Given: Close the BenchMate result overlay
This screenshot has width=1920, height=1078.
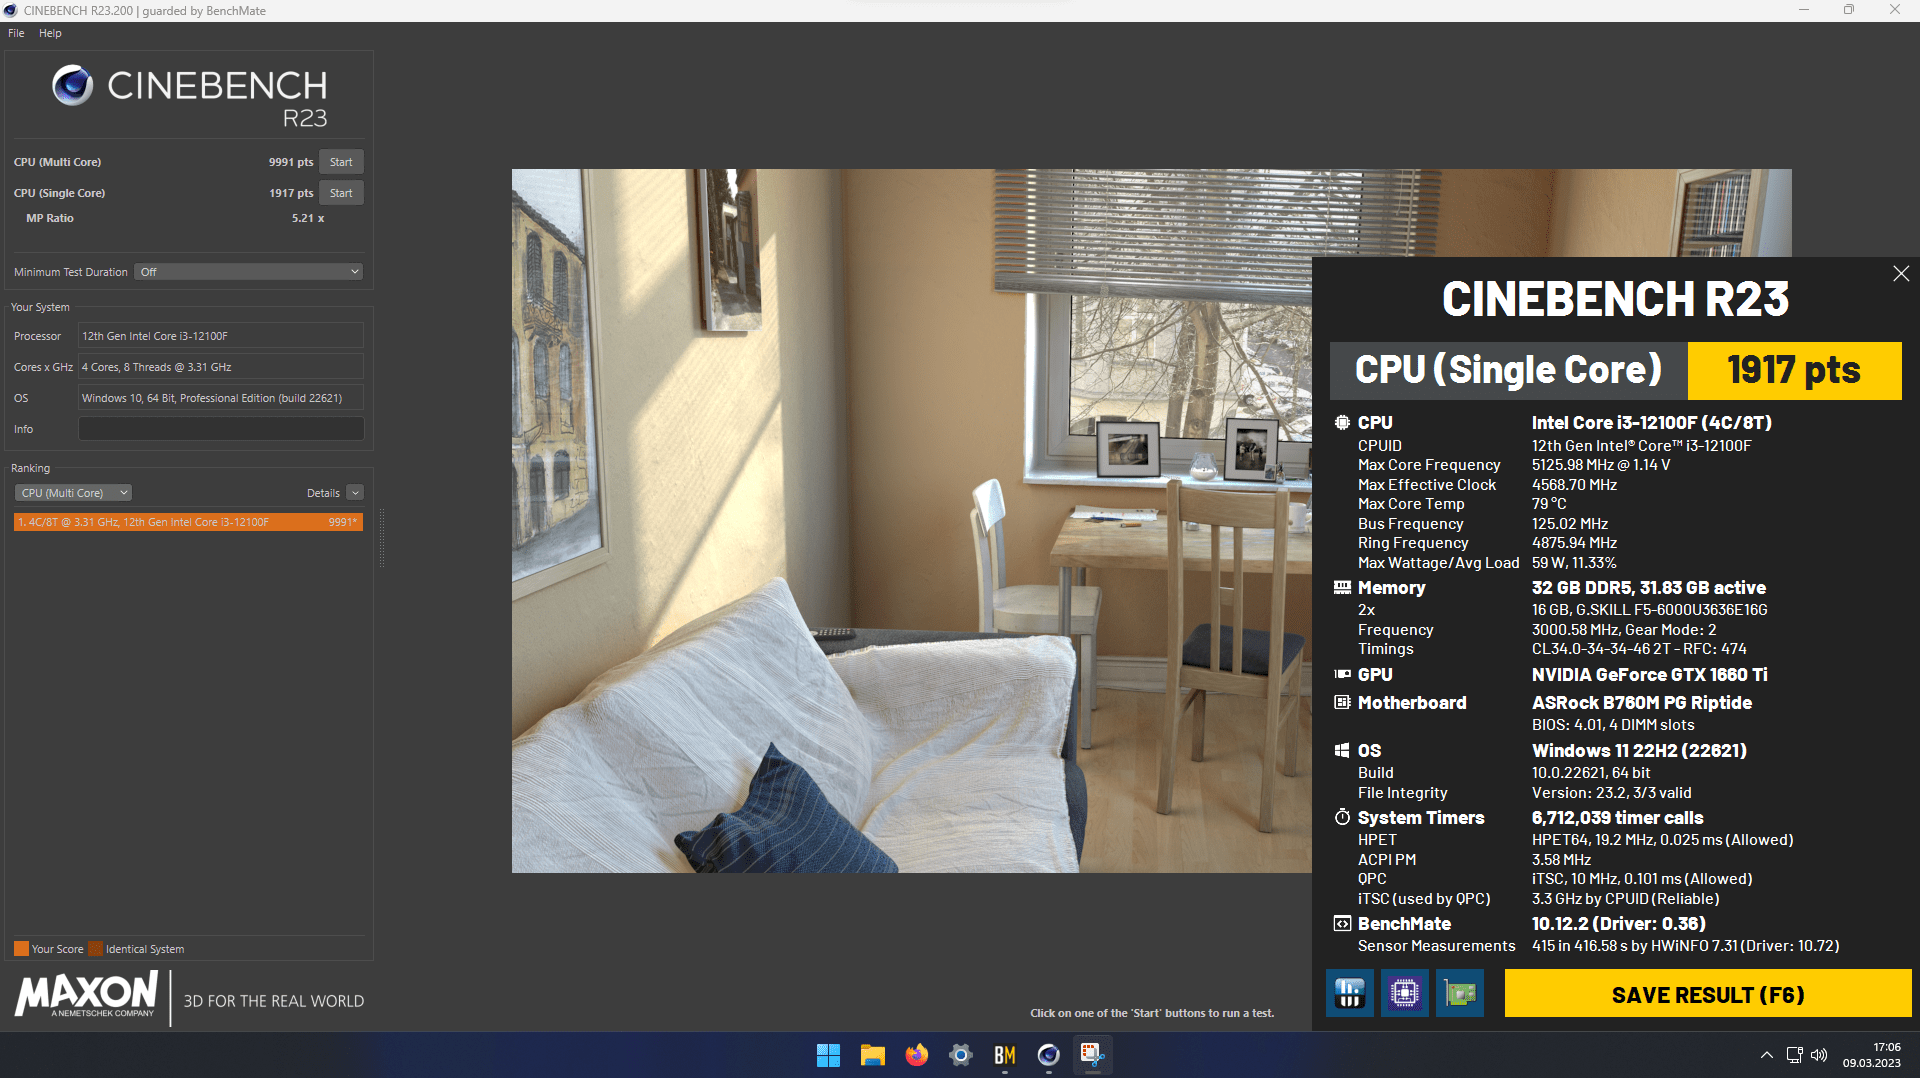Looking at the screenshot, I should point(1901,274).
